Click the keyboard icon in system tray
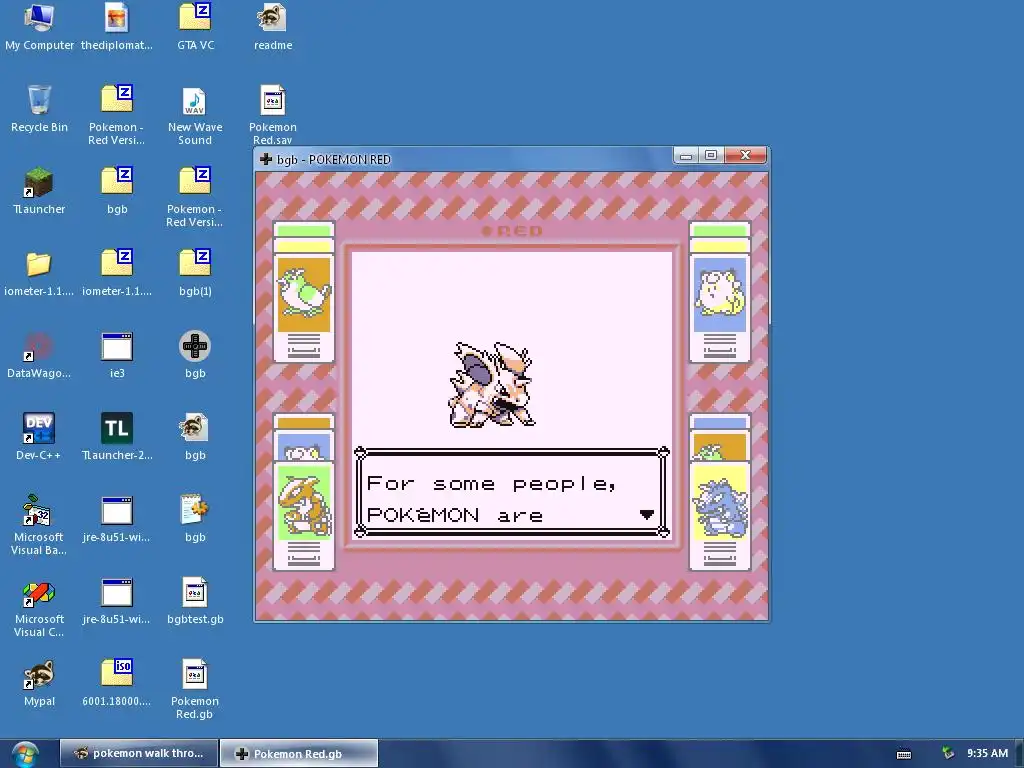 904,754
